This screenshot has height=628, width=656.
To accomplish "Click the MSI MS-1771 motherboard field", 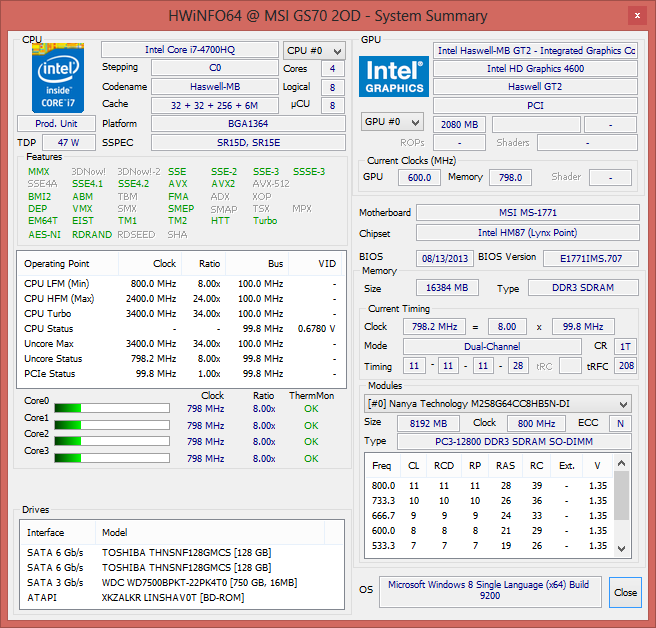I will point(528,213).
